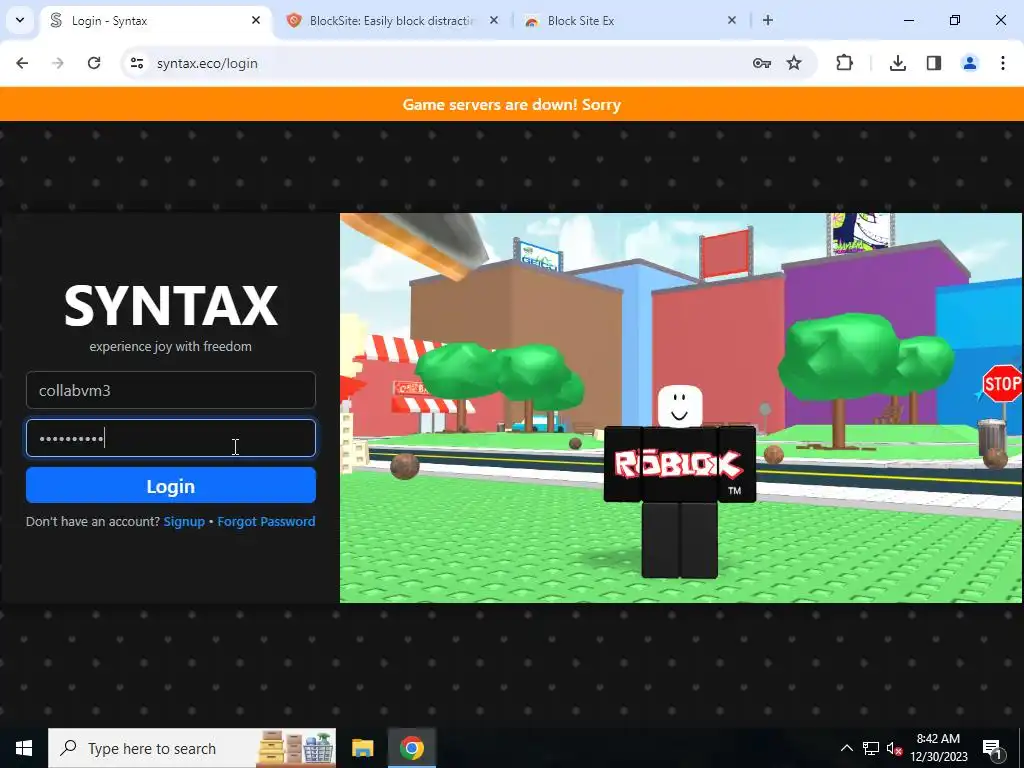The height and width of the screenshot is (768, 1024).
Task: Bookmark this page with the star
Action: (x=794, y=63)
